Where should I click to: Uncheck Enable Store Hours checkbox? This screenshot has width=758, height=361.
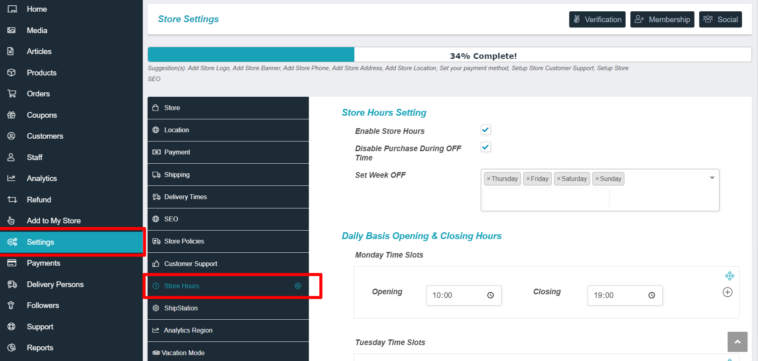[485, 130]
